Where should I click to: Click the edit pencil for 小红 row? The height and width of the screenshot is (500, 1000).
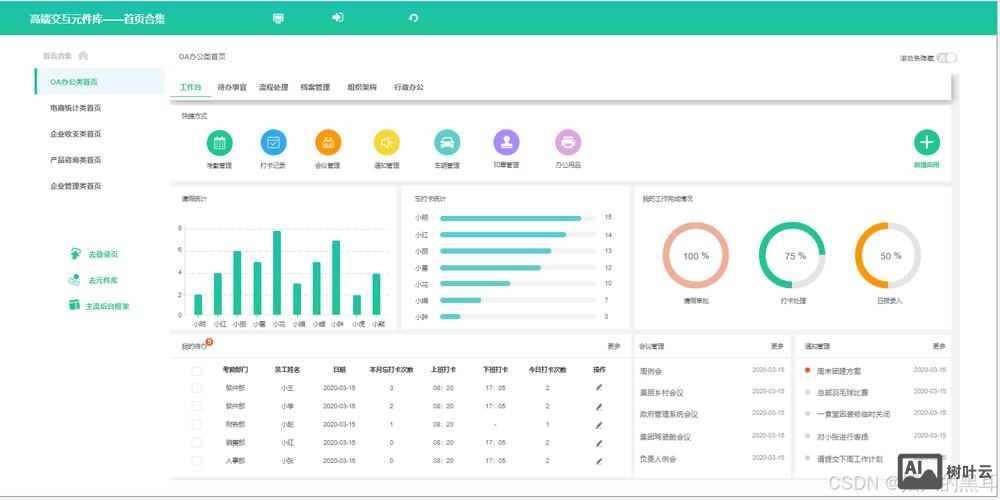[x=599, y=443]
